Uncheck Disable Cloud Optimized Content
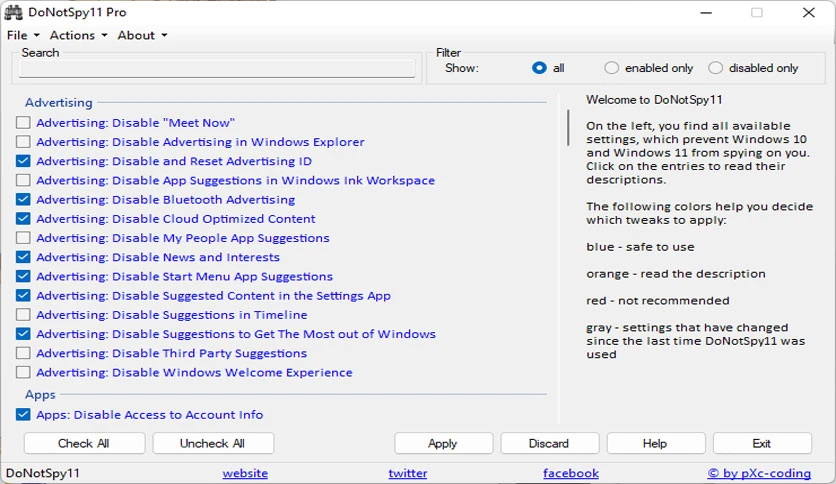Image resolution: width=836 pixels, height=484 pixels. coord(23,219)
